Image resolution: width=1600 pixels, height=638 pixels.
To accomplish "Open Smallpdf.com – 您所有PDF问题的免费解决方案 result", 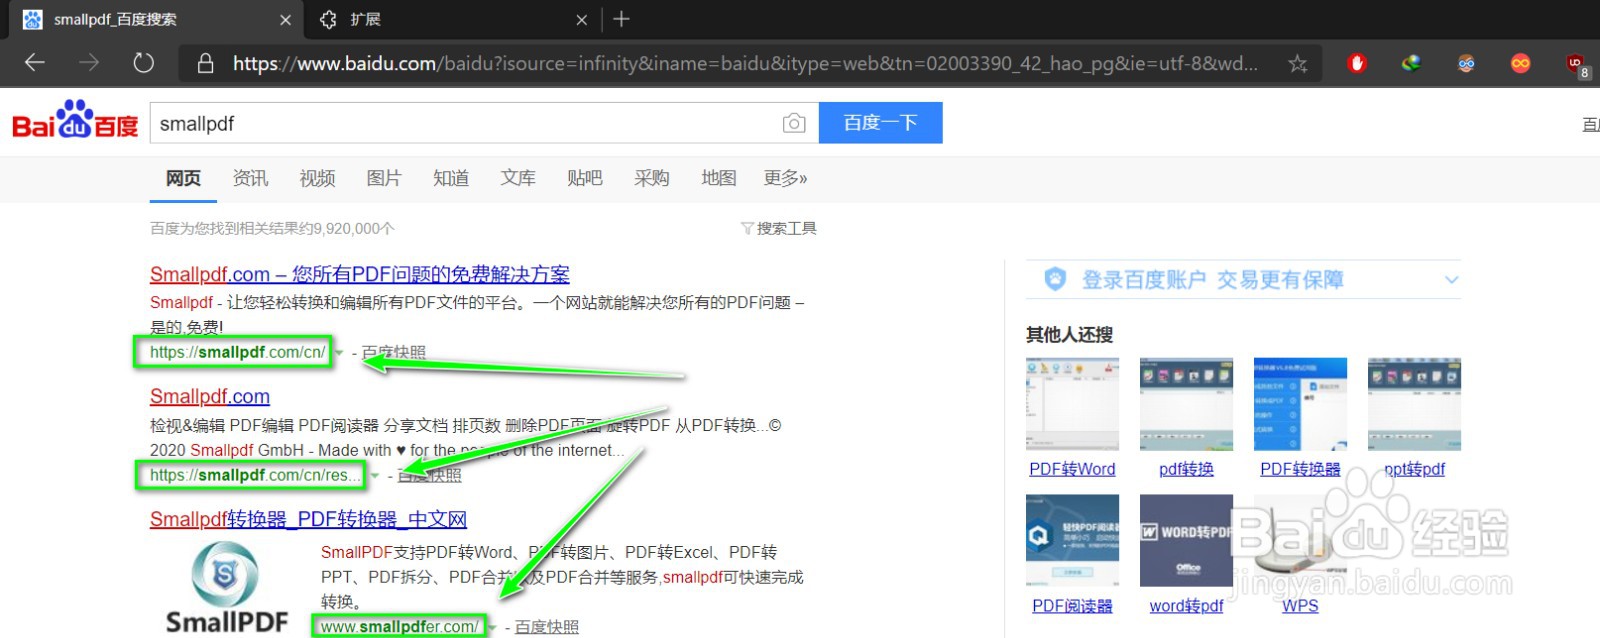I will (x=360, y=274).
